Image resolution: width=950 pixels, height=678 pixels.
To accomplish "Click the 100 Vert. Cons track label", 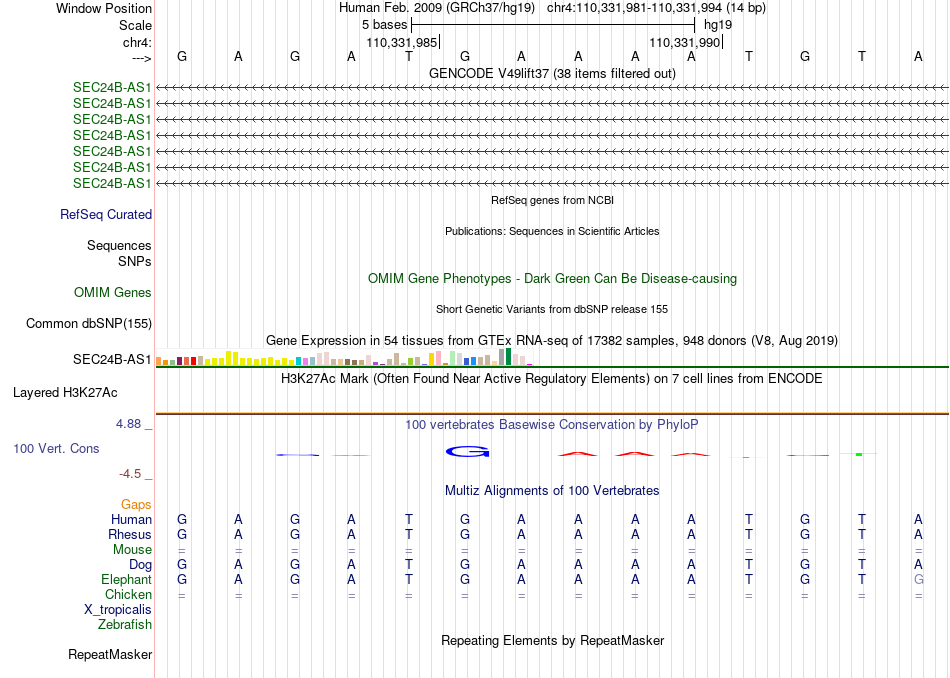I will (x=56, y=448).
